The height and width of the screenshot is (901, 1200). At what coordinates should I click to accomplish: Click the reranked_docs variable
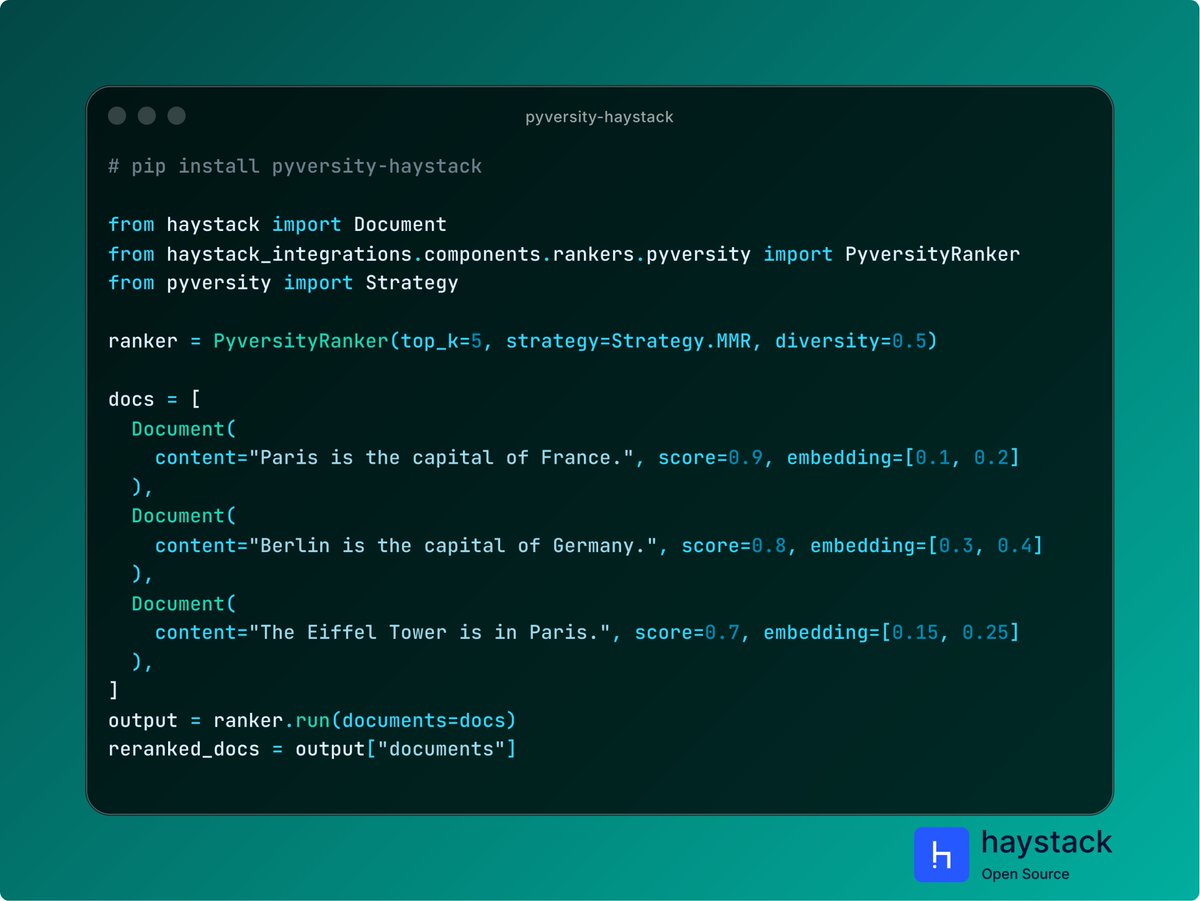click(184, 749)
